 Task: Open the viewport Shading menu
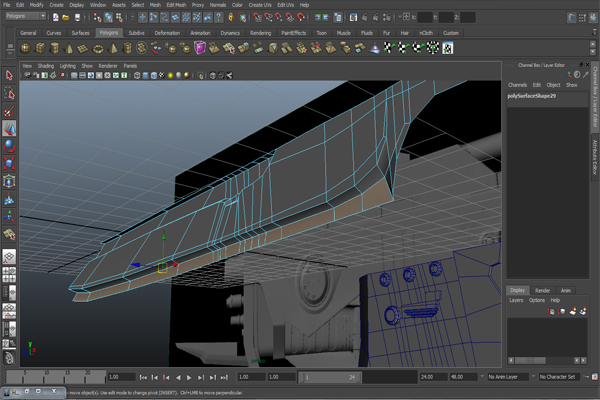tap(46, 66)
